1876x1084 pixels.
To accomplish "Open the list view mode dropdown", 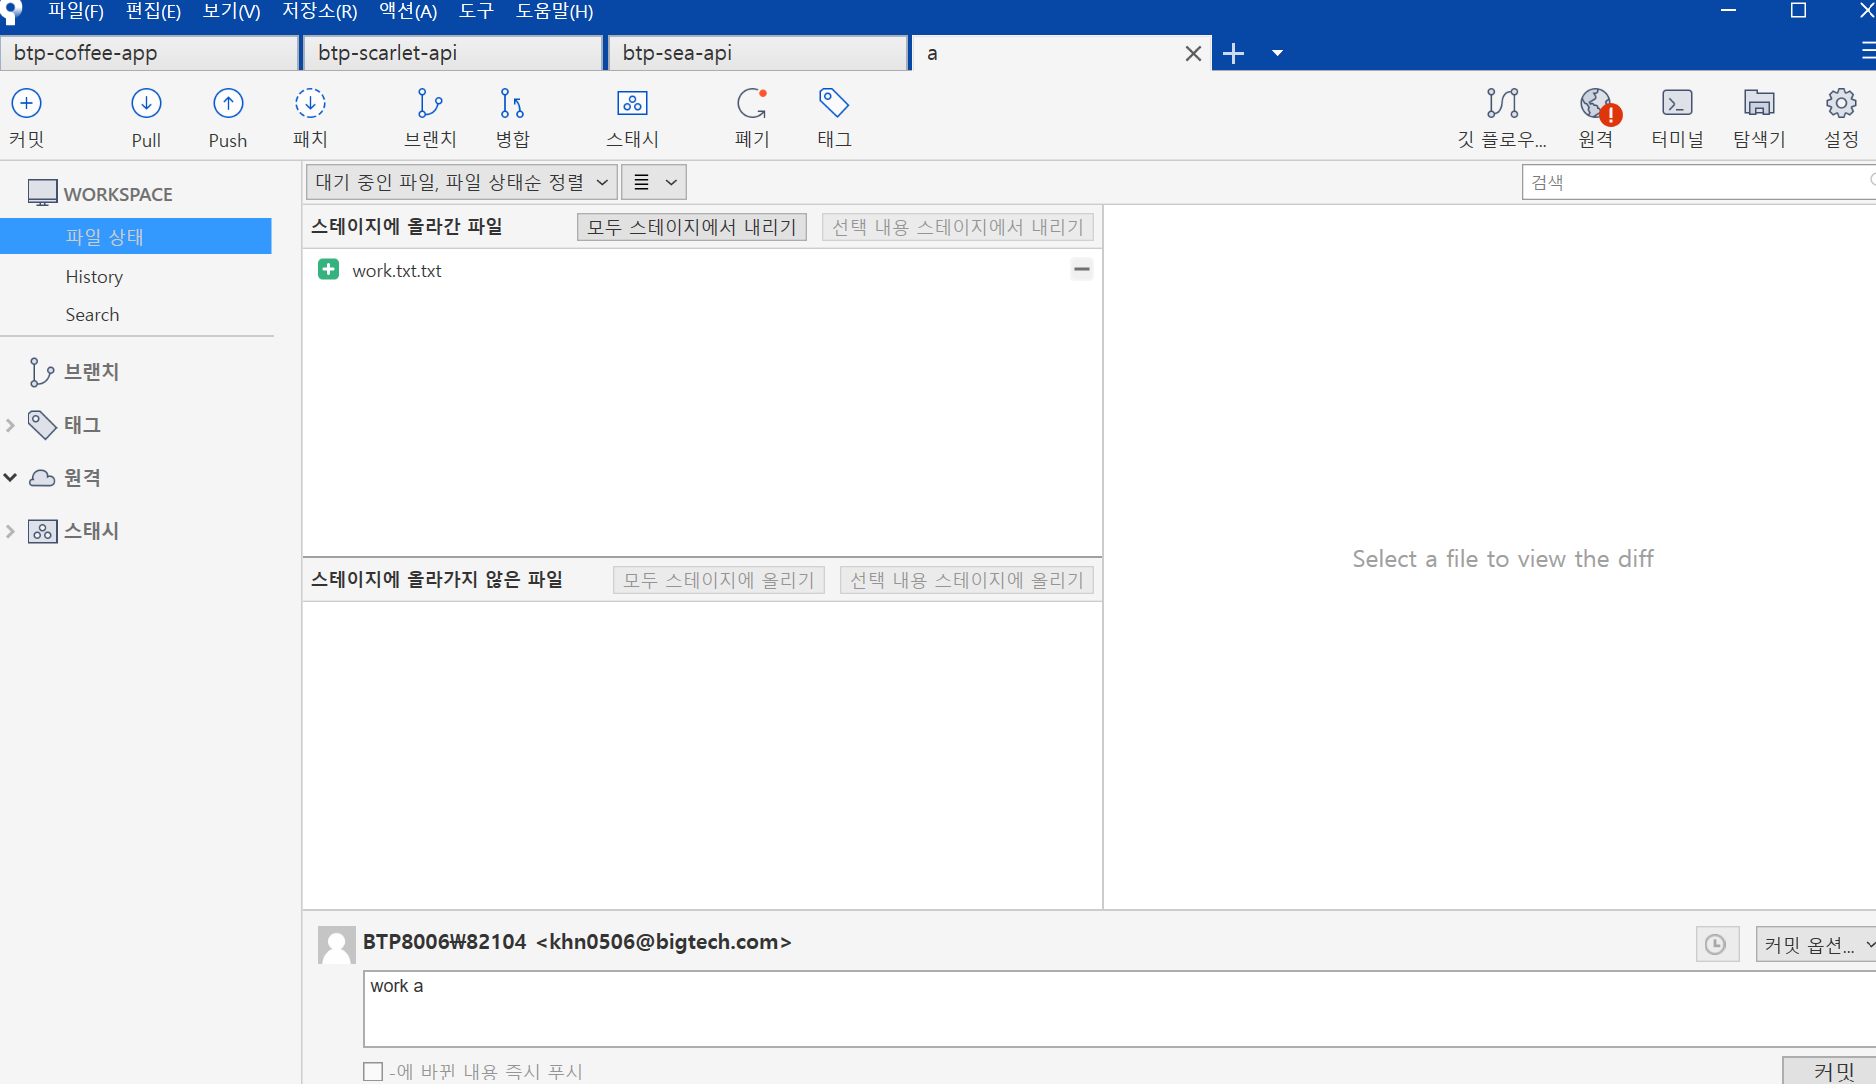I will click(x=654, y=182).
